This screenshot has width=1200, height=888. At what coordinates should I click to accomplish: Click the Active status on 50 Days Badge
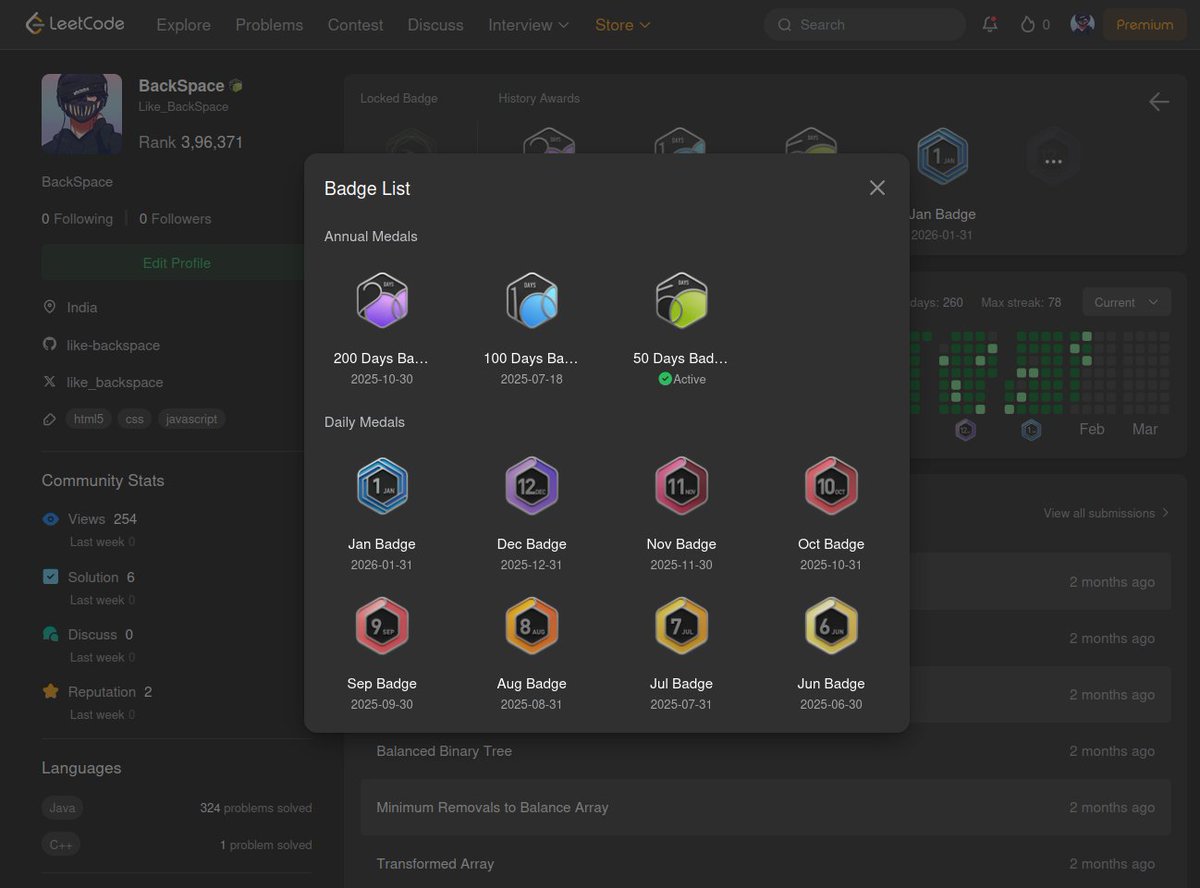pos(681,379)
